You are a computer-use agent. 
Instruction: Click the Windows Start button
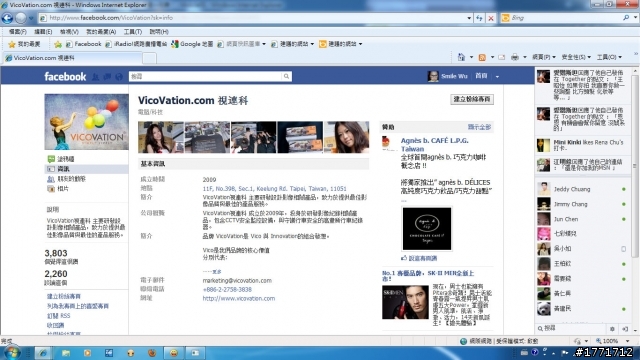pyautogui.click(x=12, y=352)
